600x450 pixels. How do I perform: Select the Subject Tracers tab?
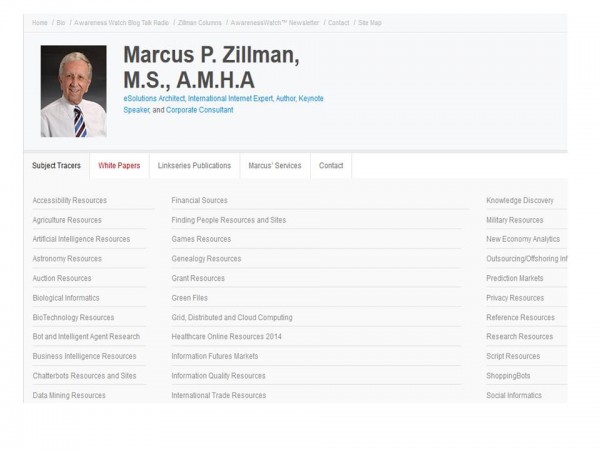pos(56,165)
